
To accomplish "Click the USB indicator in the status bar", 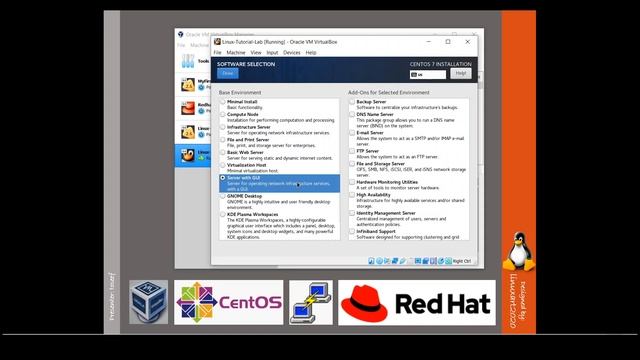I will pyautogui.click(x=402, y=261).
